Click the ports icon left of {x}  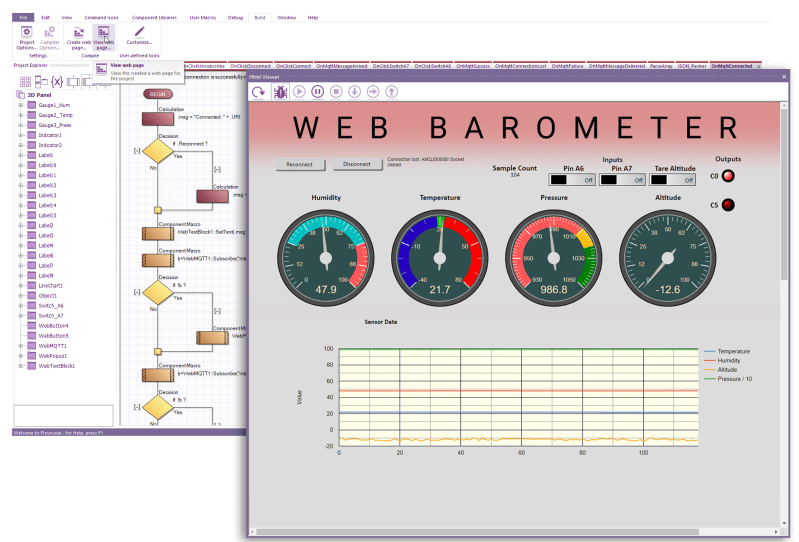(x=41, y=82)
